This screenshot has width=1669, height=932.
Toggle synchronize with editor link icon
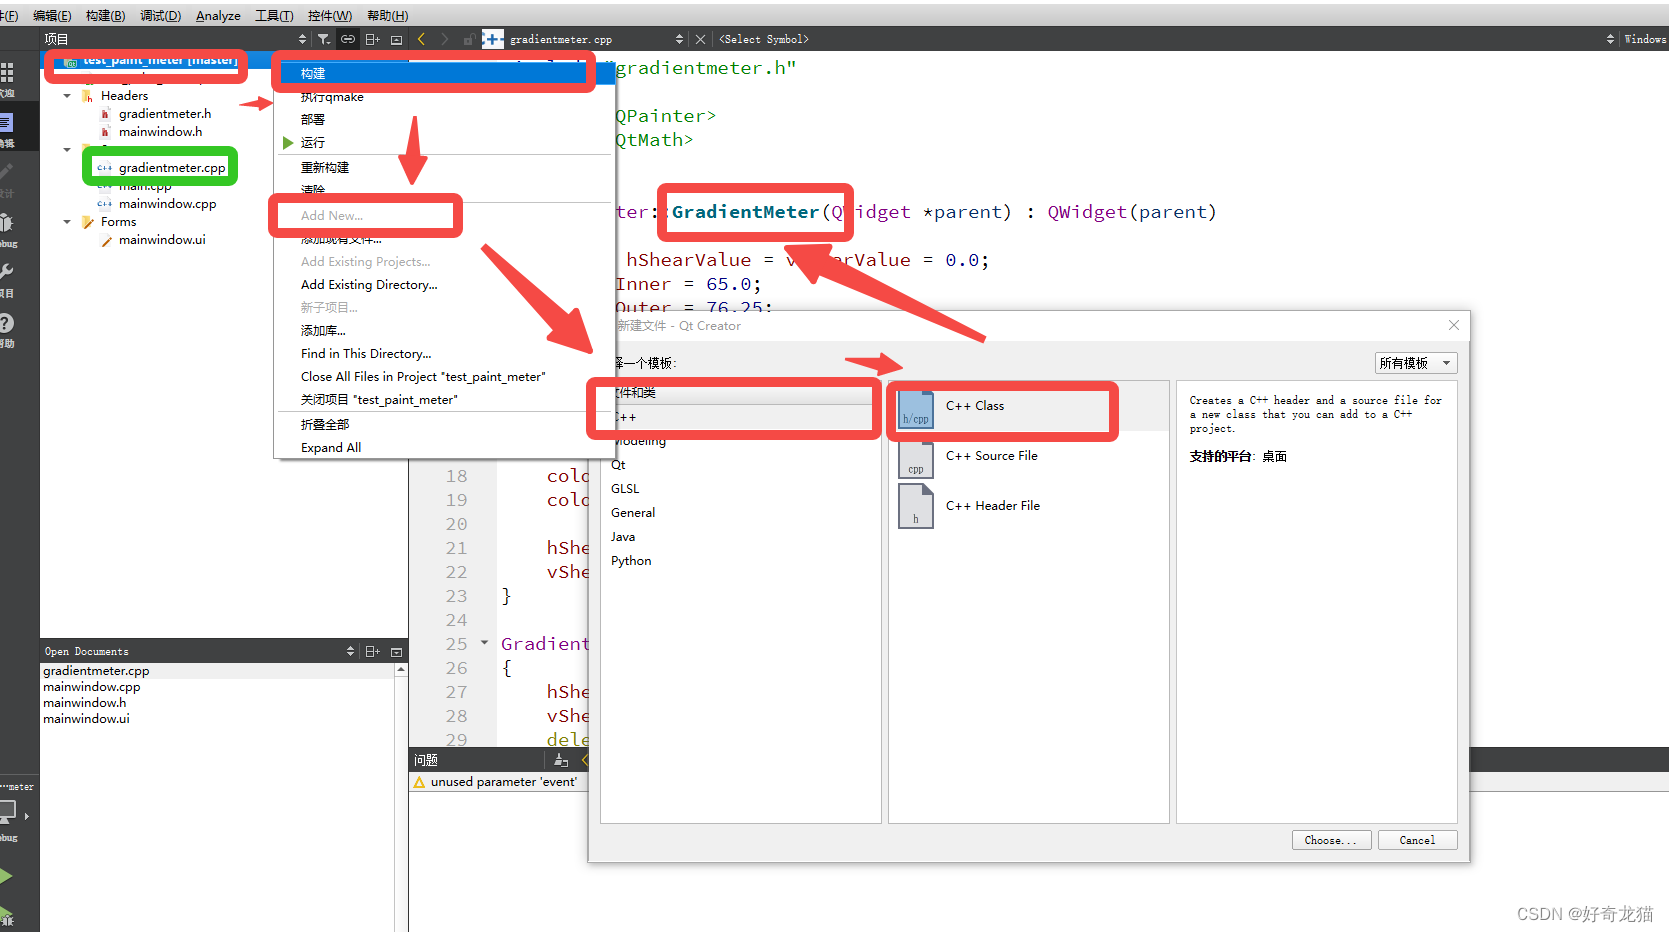pos(348,39)
